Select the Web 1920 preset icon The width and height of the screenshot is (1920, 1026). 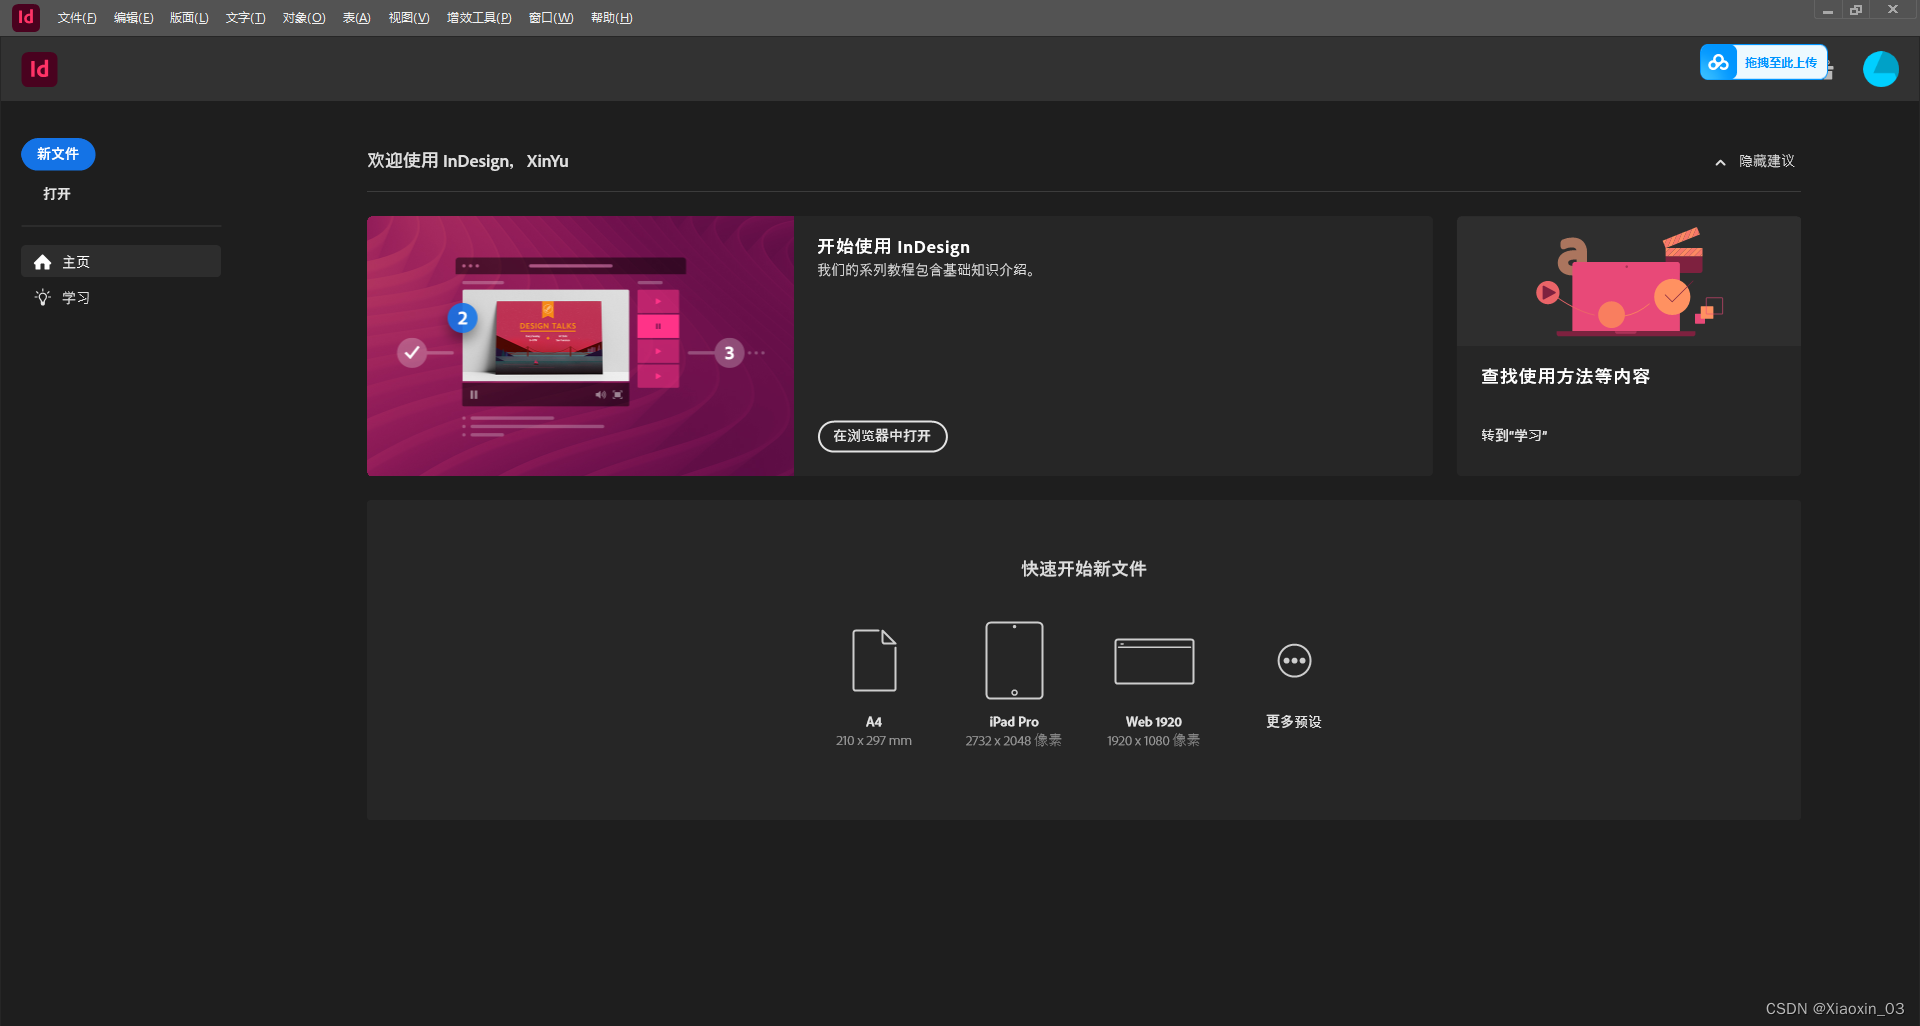pyautogui.click(x=1154, y=661)
